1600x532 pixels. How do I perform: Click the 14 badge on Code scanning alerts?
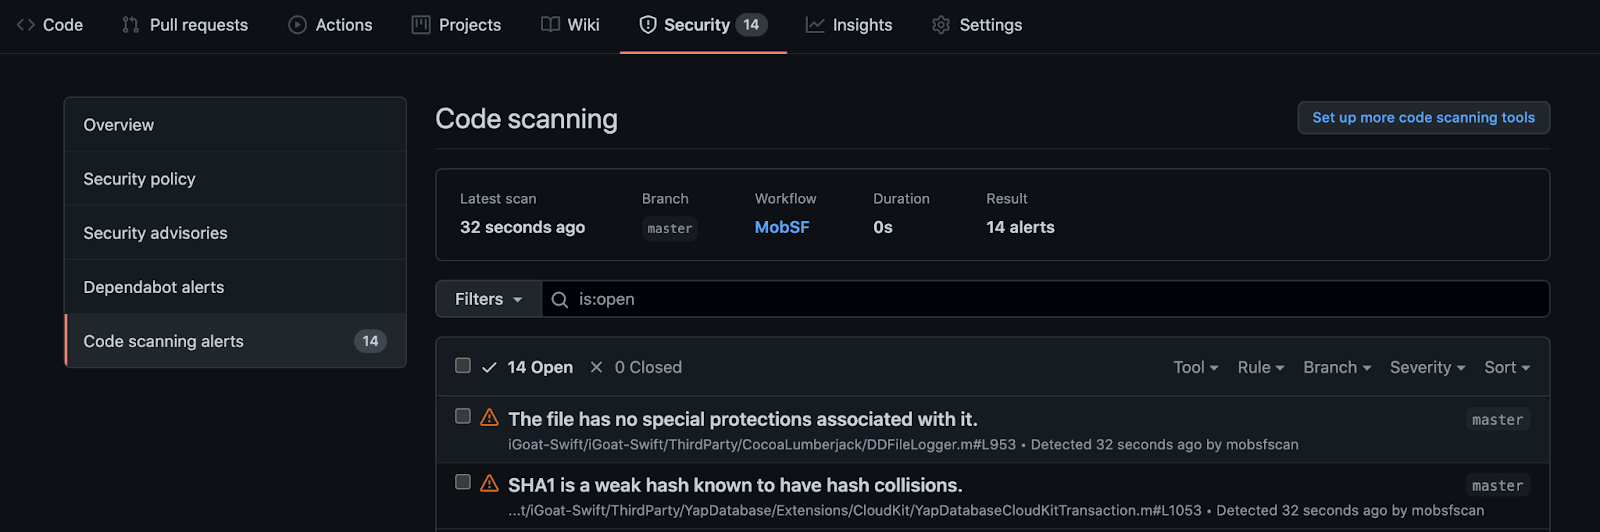click(370, 341)
